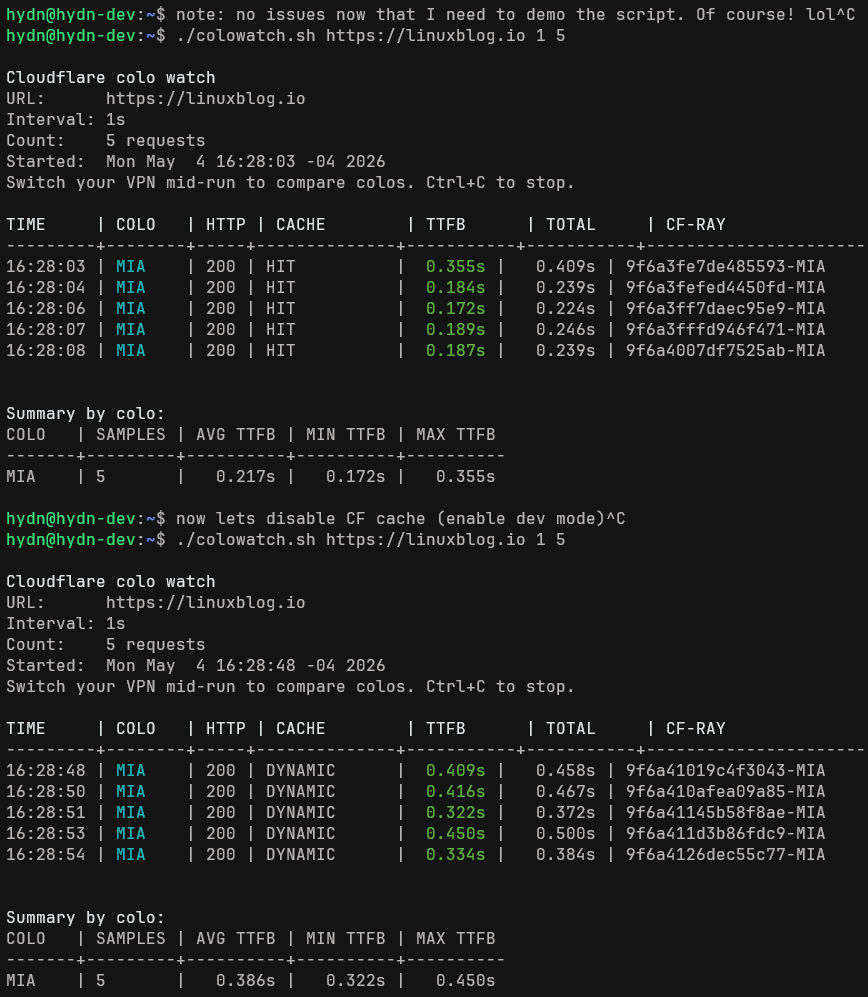
Task: Click the timestamp 16:28:04
Action: [x=46, y=287]
